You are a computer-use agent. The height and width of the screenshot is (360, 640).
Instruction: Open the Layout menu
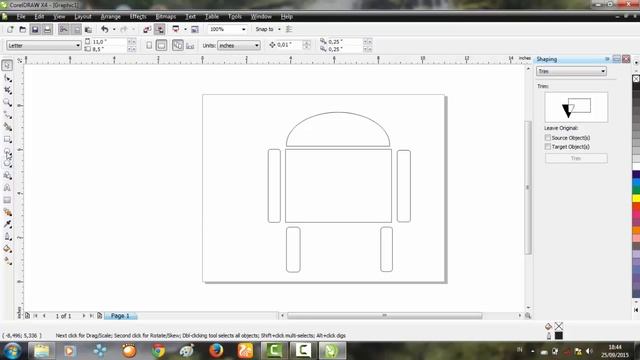(83, 17)
